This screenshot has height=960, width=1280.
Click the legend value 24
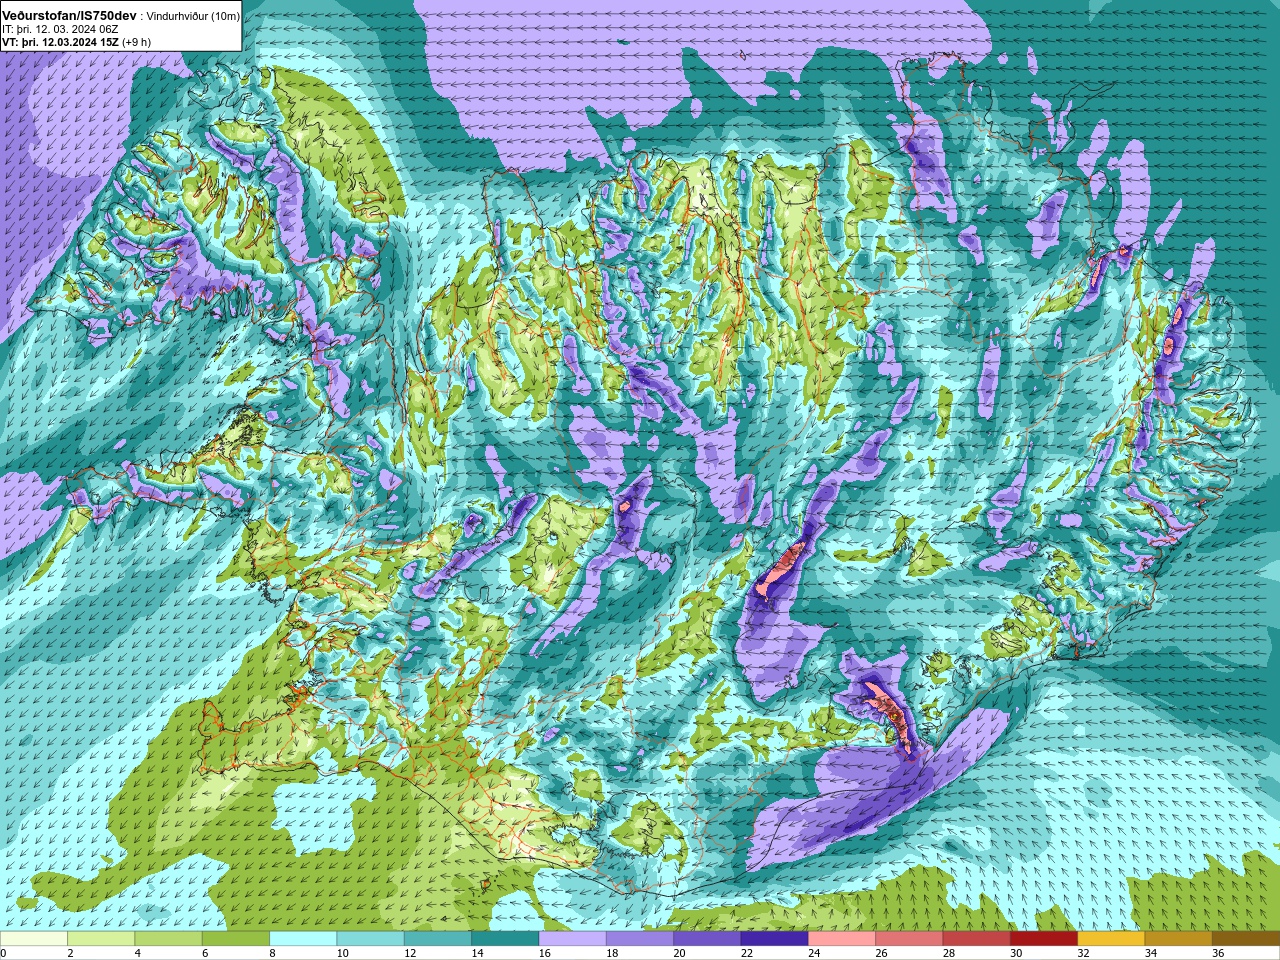coord(815,954)
